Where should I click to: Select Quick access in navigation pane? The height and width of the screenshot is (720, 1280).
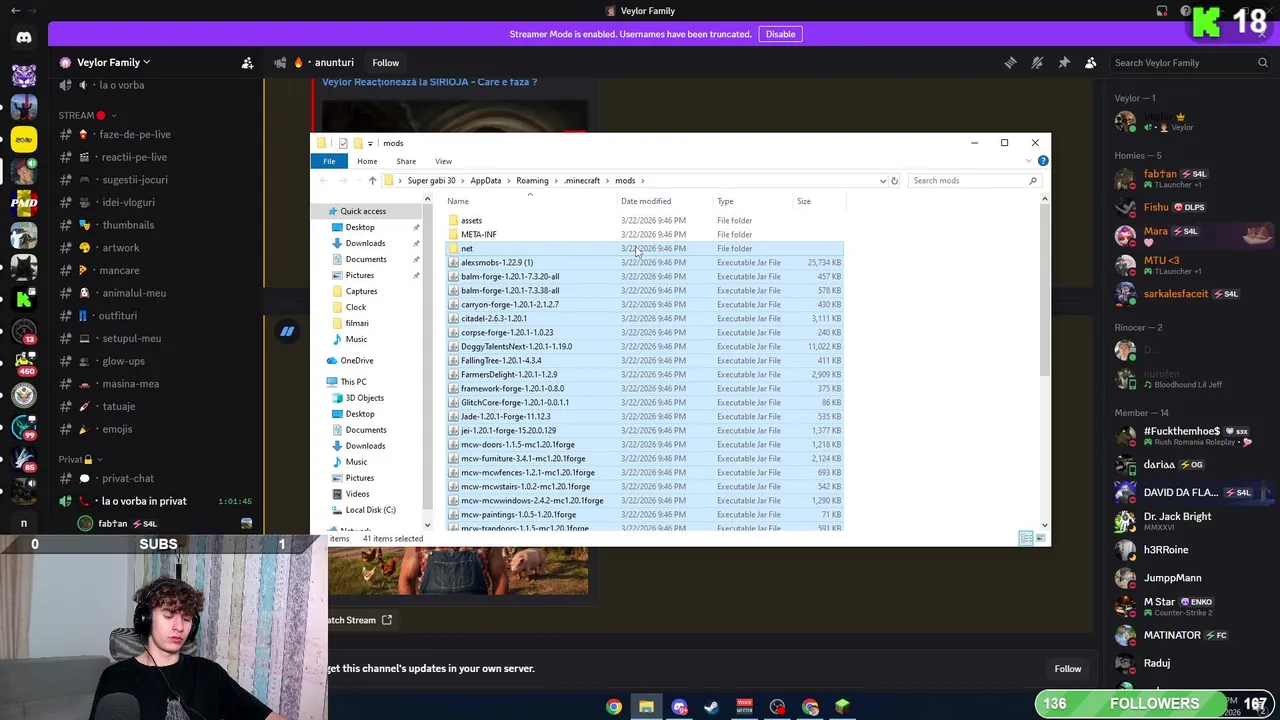363,211
